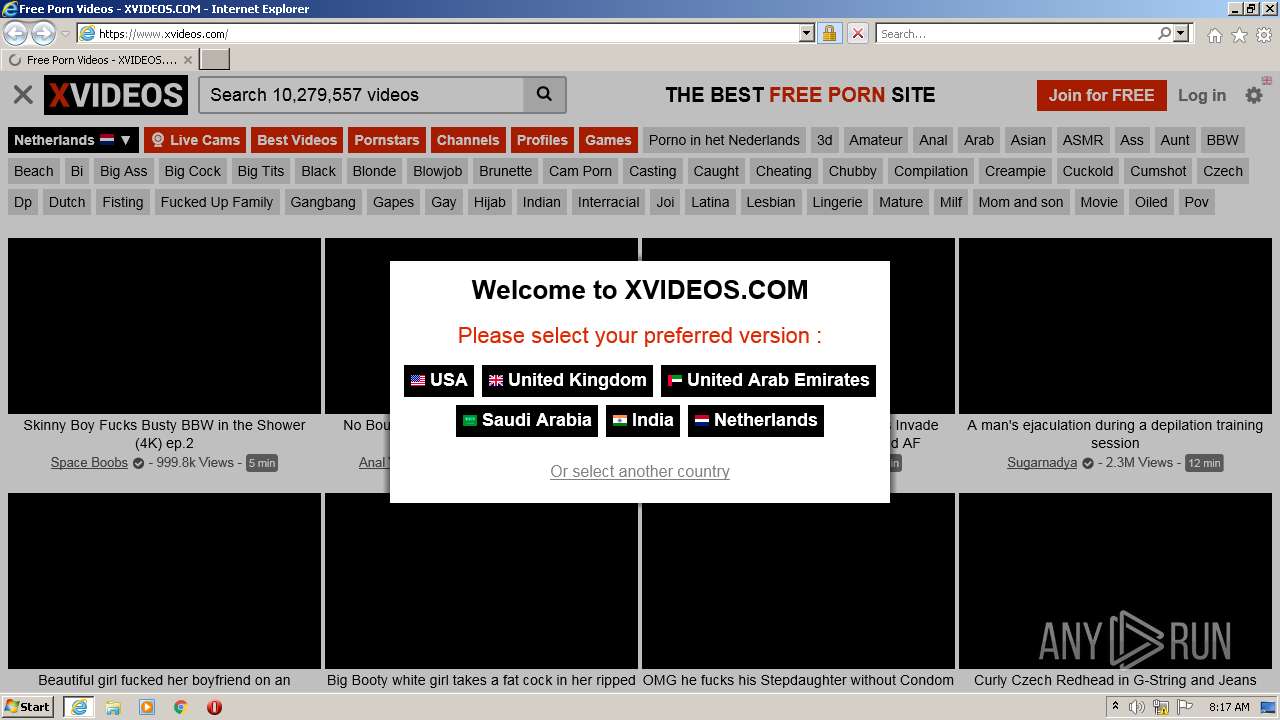
Task: Click the IE forward arrow button
Action: pos(43,33)
